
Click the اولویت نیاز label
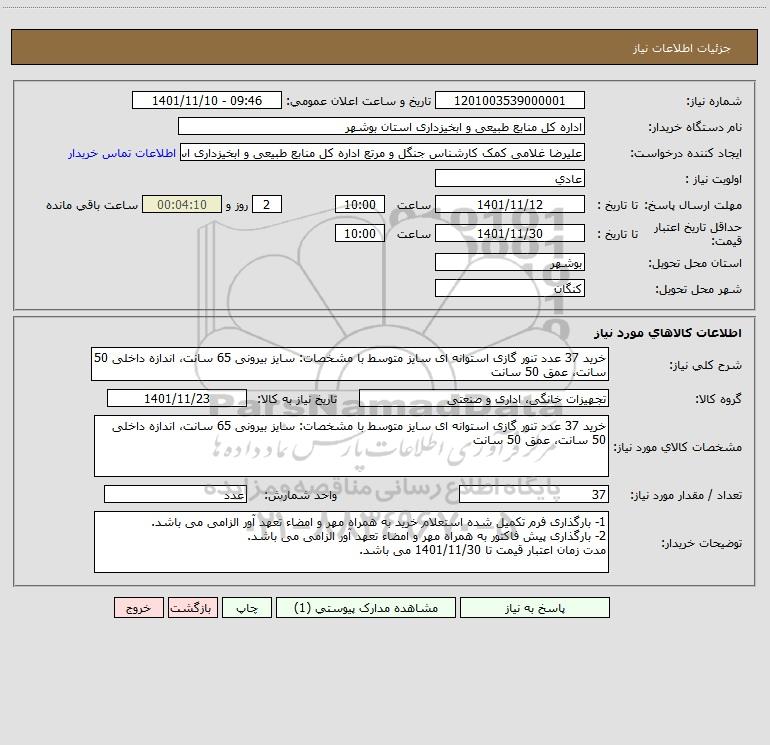[x=714, y=180]
